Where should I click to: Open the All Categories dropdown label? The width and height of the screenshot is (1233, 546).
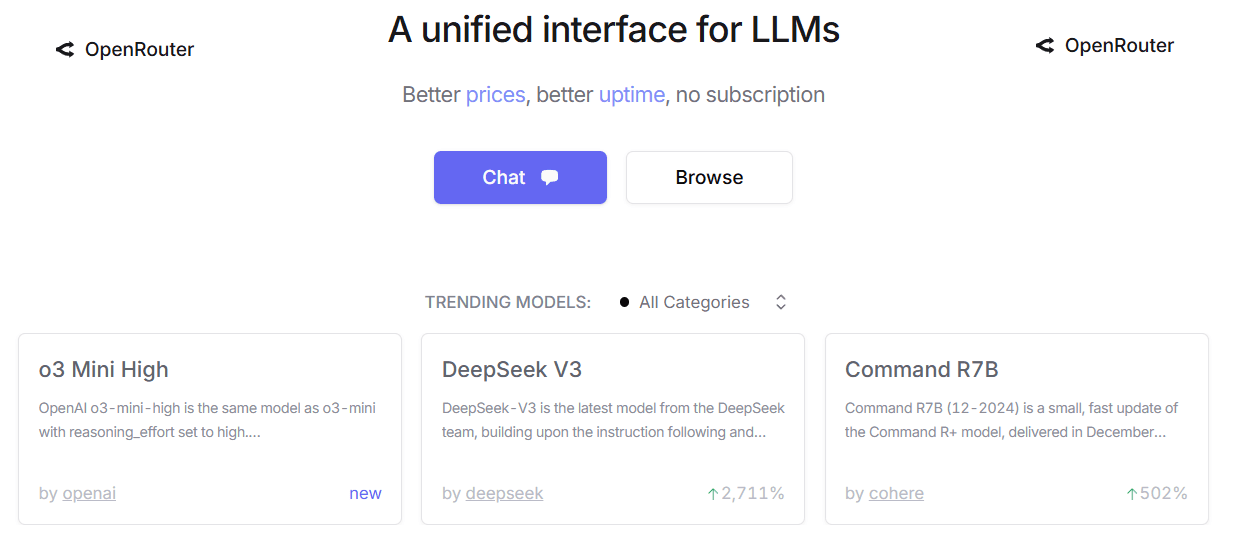point(694,302)
